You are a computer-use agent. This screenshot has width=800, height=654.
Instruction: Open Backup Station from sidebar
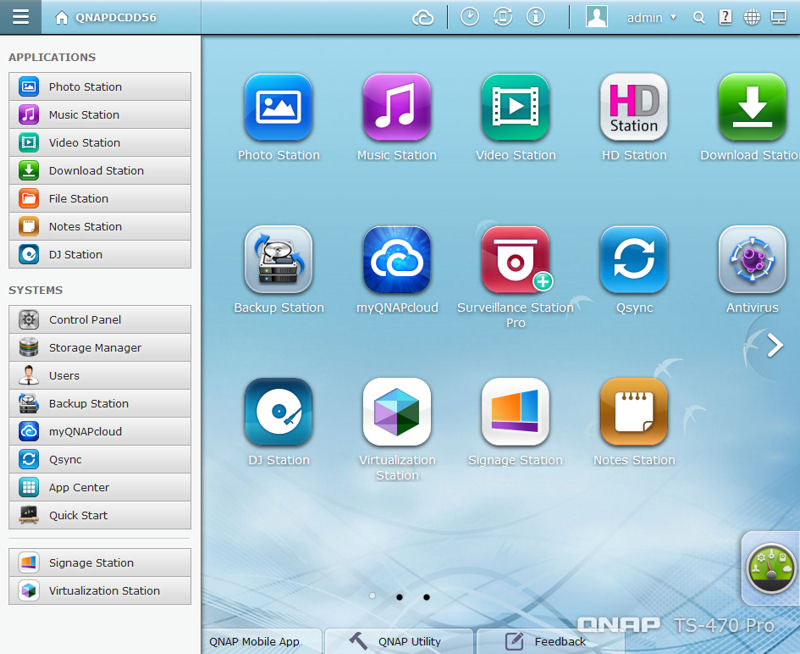(99, 403)
